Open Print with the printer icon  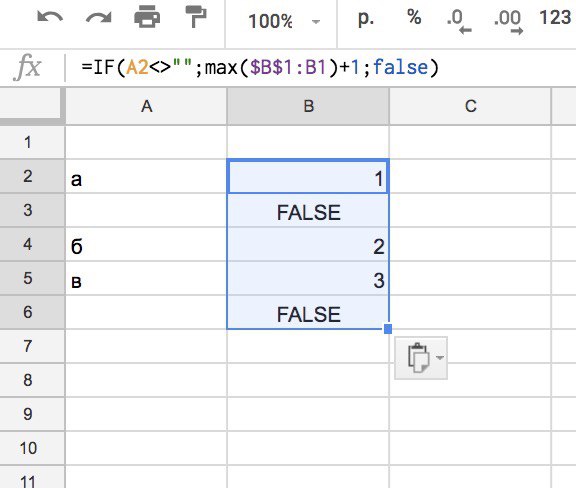[147, 17]
